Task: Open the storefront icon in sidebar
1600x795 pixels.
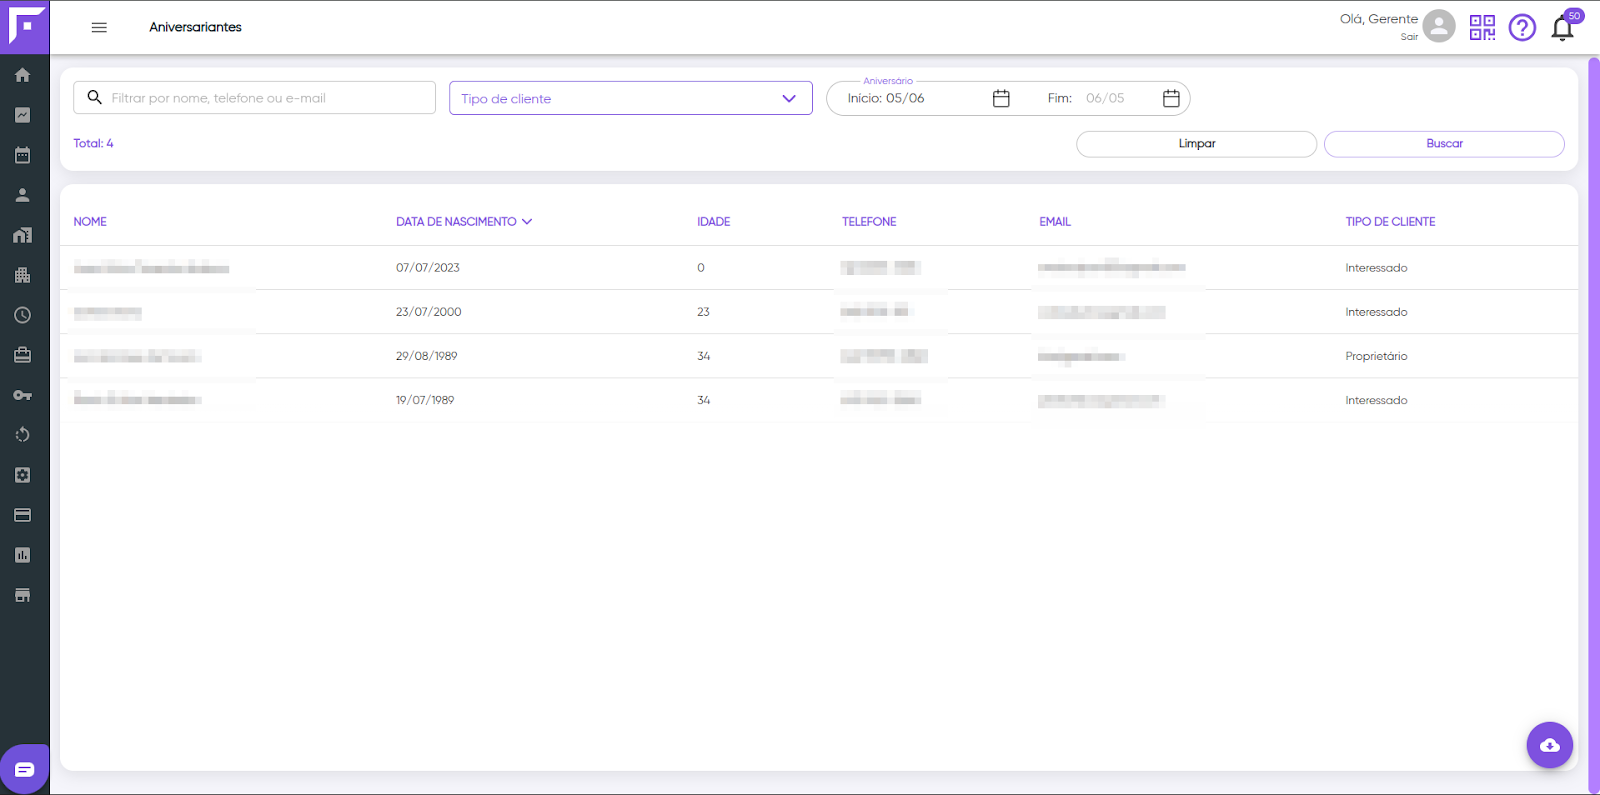Action: click(22, 595)
